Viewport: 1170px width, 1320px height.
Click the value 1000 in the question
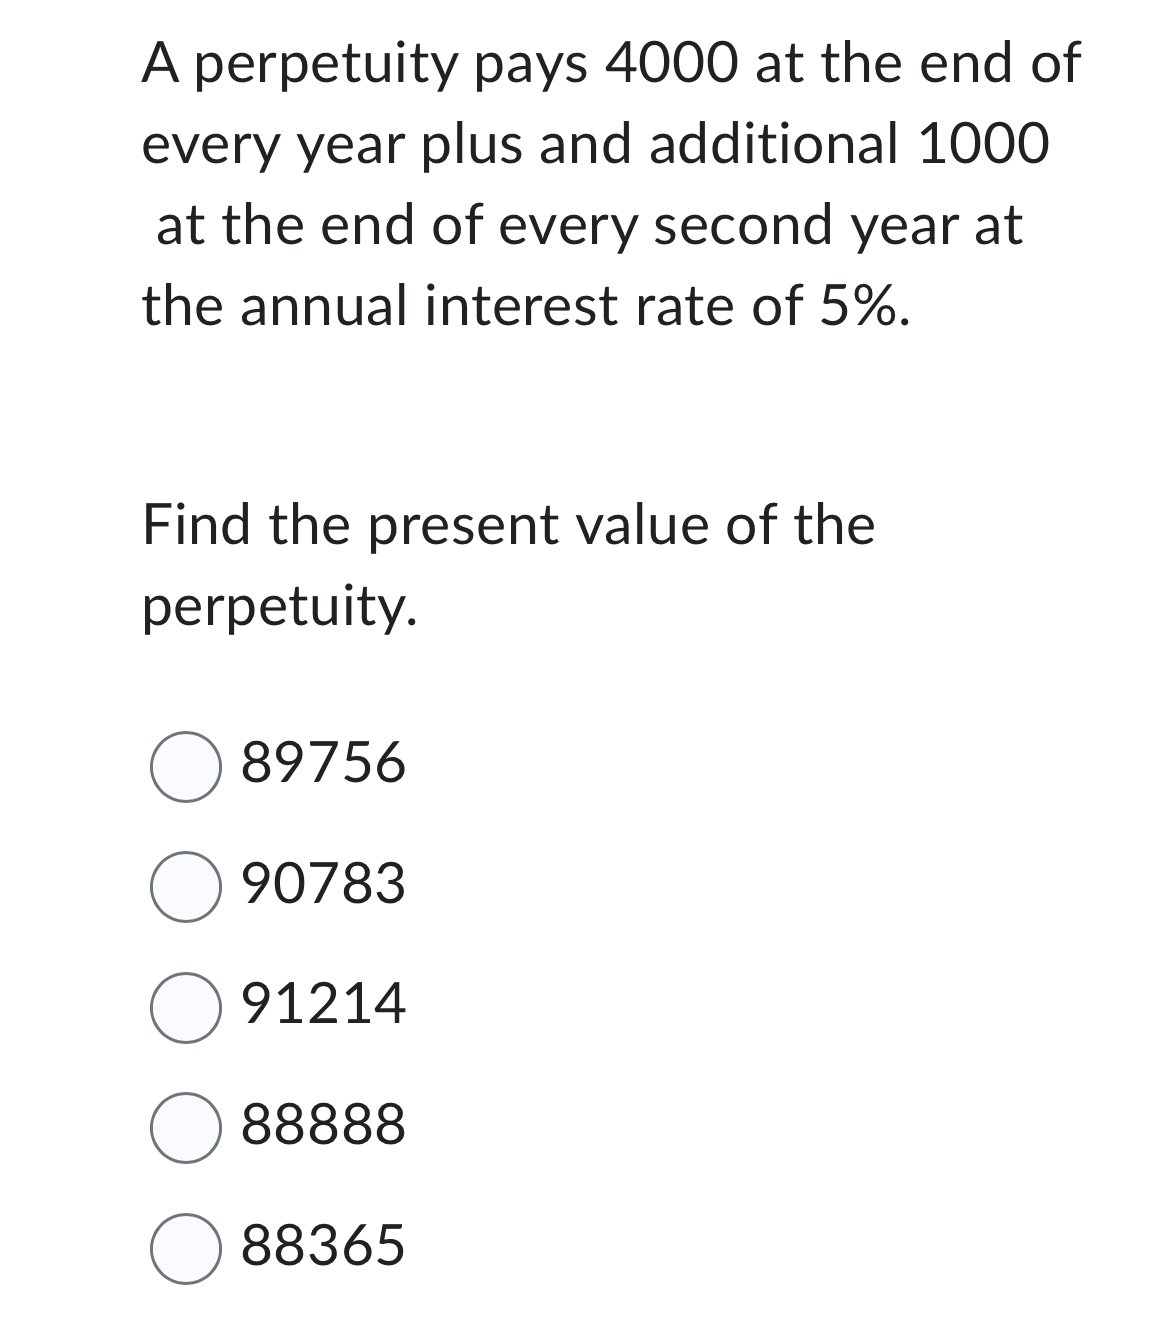(x=985, y=143)
